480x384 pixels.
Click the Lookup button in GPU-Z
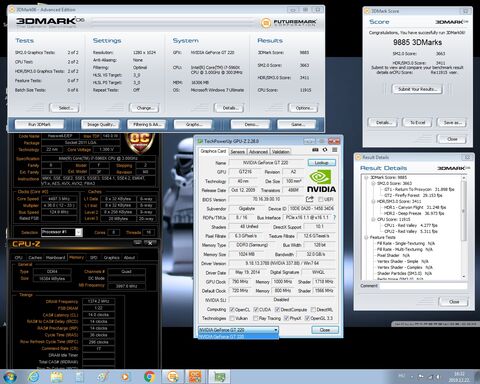(x=322, y=163)
